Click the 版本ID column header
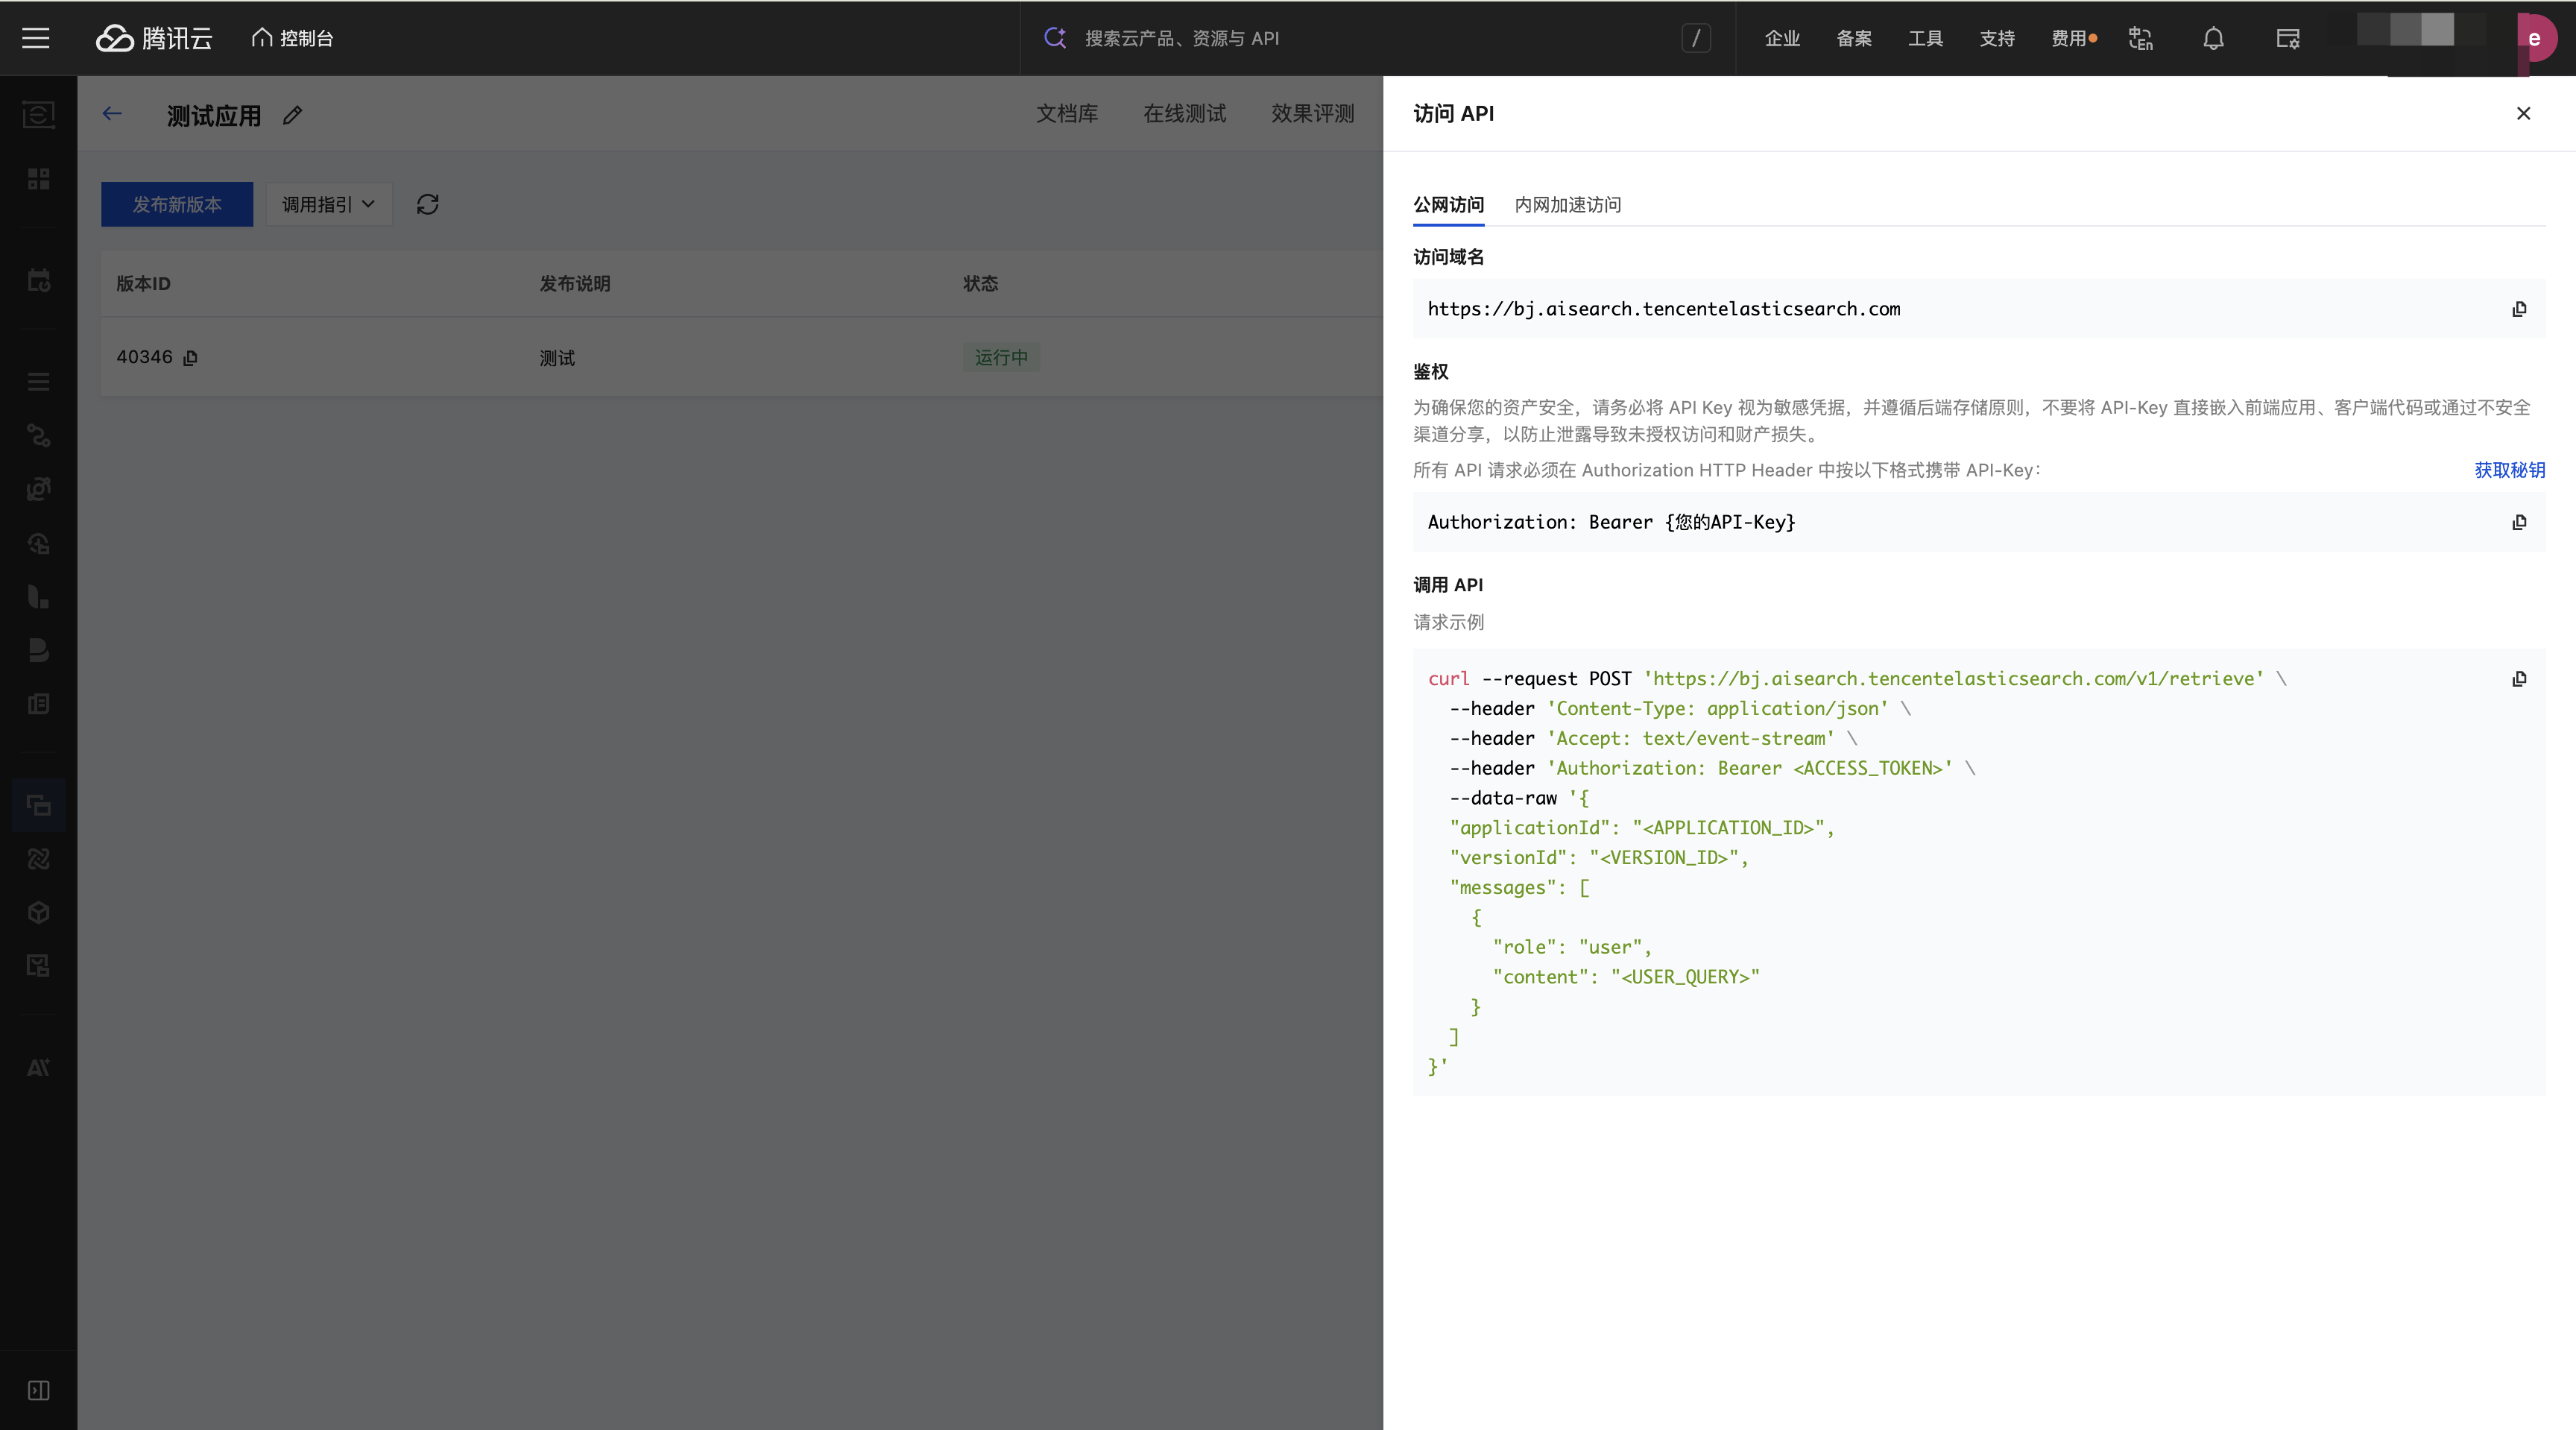2576x1430 pixels. pyautogui.click(x=143, y=284)
